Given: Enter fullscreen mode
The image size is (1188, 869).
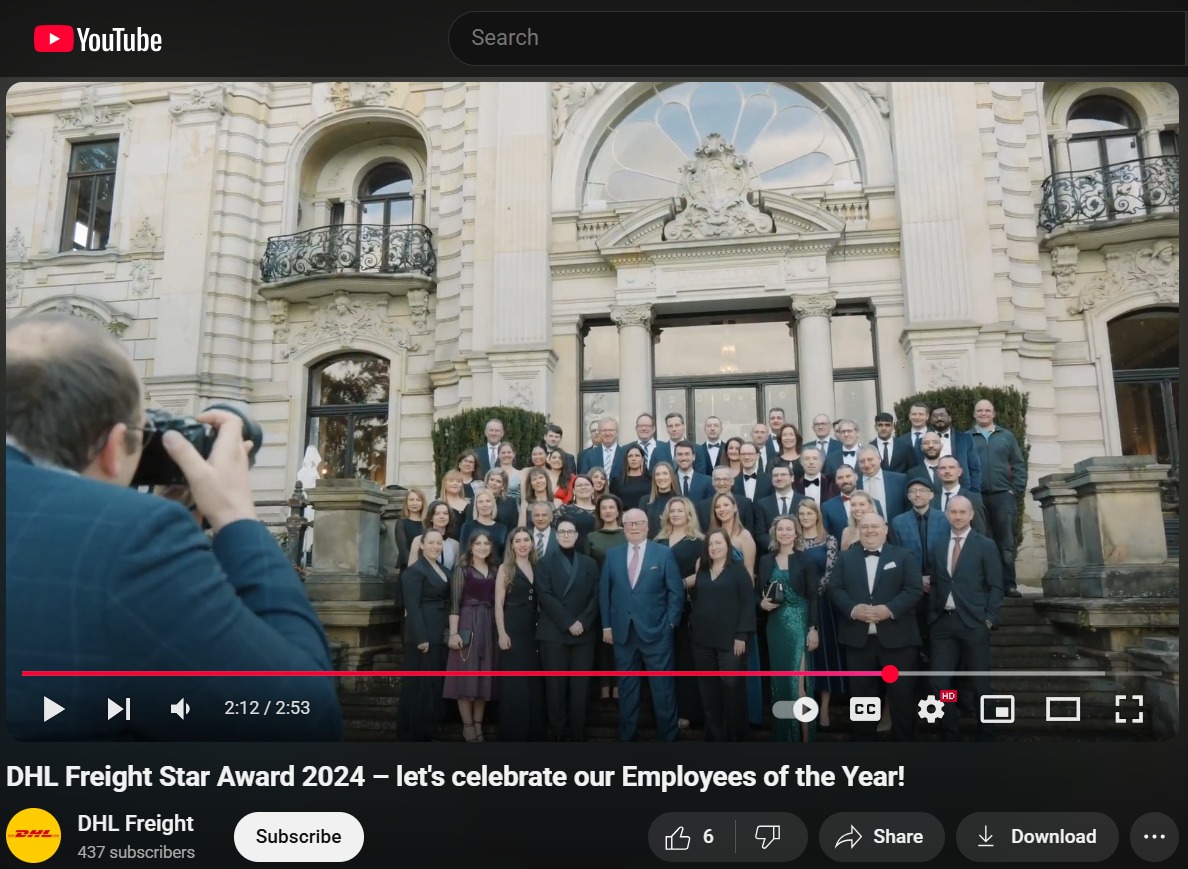Looking at the screenshot, I should (1129, 709).
